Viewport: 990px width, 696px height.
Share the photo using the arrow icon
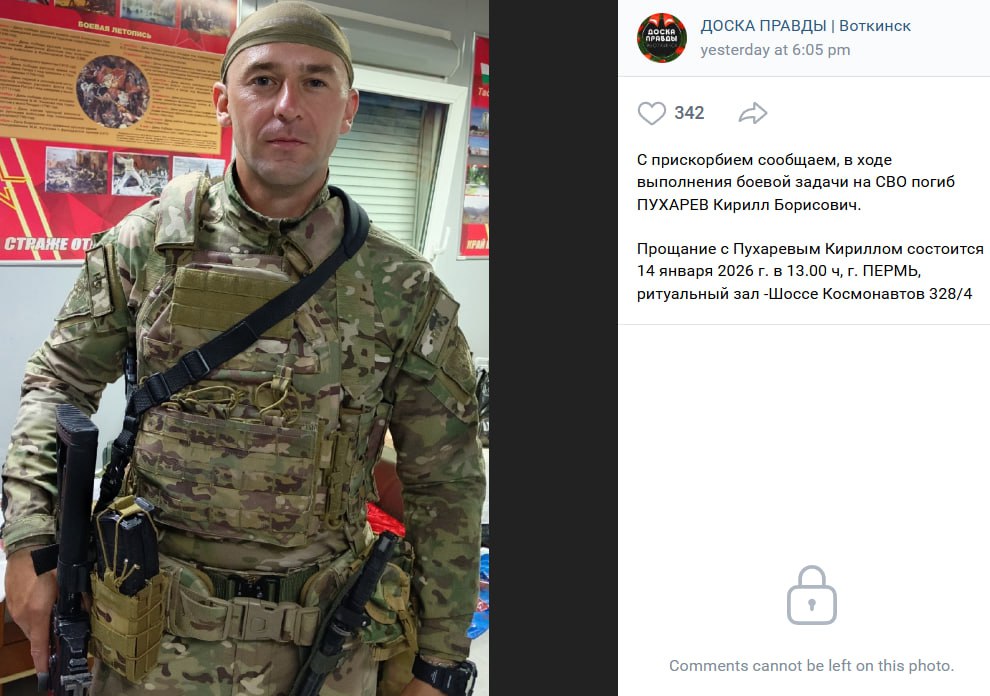tap(753, 113)
